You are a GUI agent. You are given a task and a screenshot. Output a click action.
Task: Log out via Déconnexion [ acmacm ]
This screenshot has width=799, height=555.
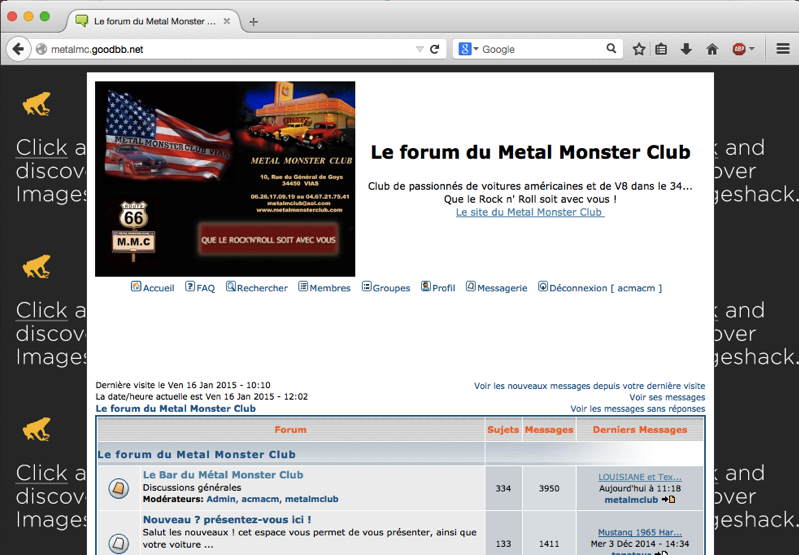click(605, 288)
